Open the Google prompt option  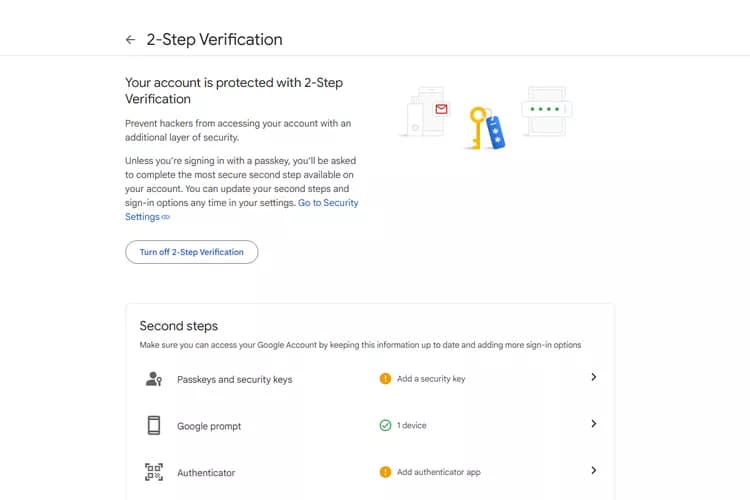(x=370, y=425)
